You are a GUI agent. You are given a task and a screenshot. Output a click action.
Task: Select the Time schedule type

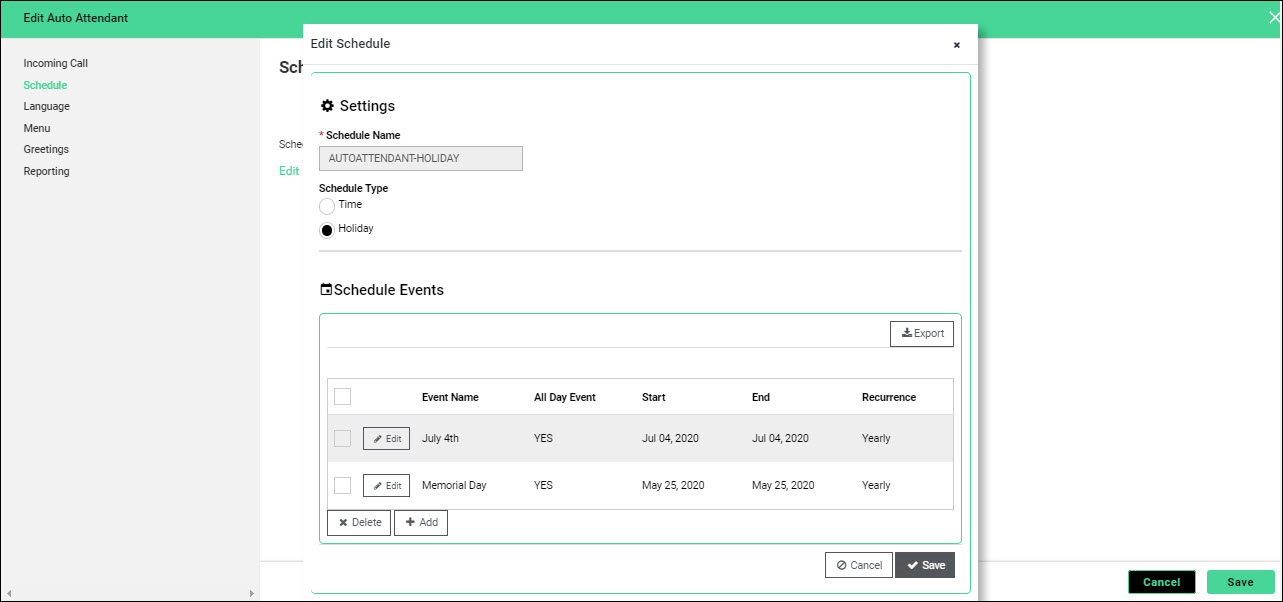327,206
